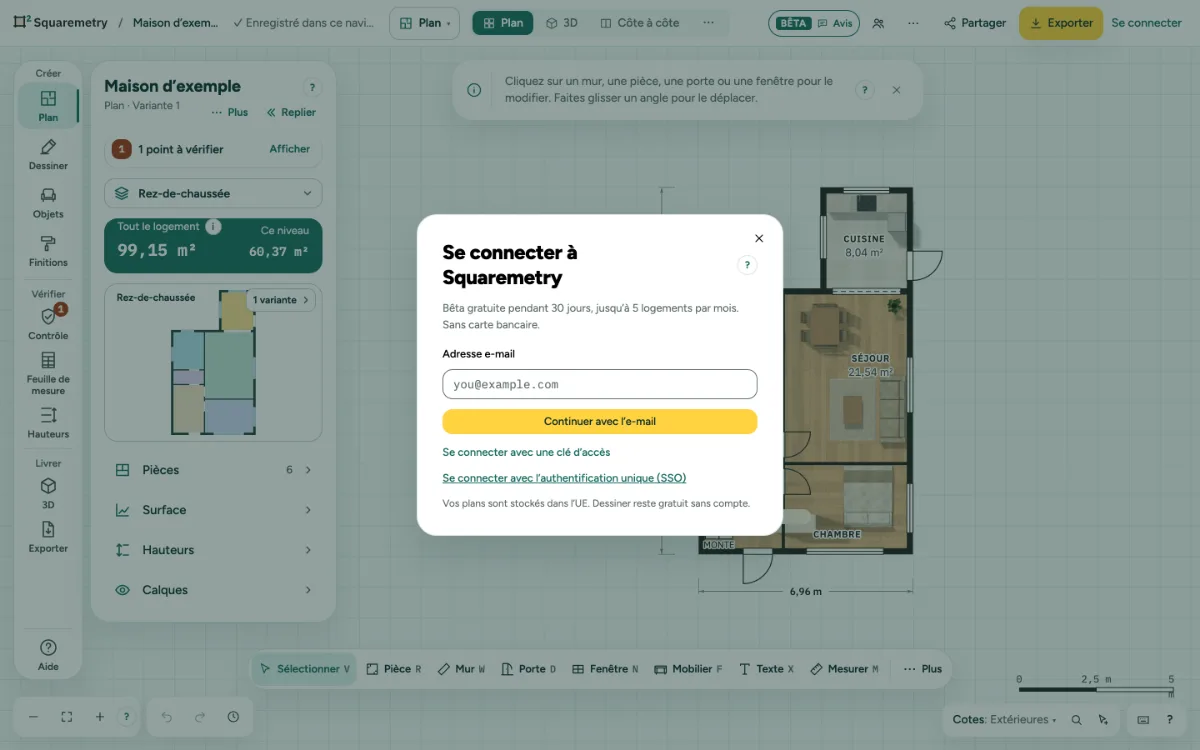Switch to the 3D view tab
The image size is (1200, 750).
click(562, 23)
